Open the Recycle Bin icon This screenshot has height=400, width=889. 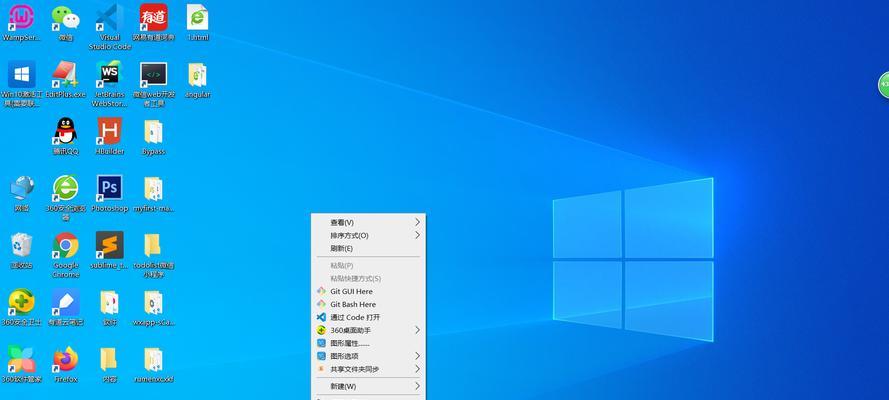coord(22,250)
